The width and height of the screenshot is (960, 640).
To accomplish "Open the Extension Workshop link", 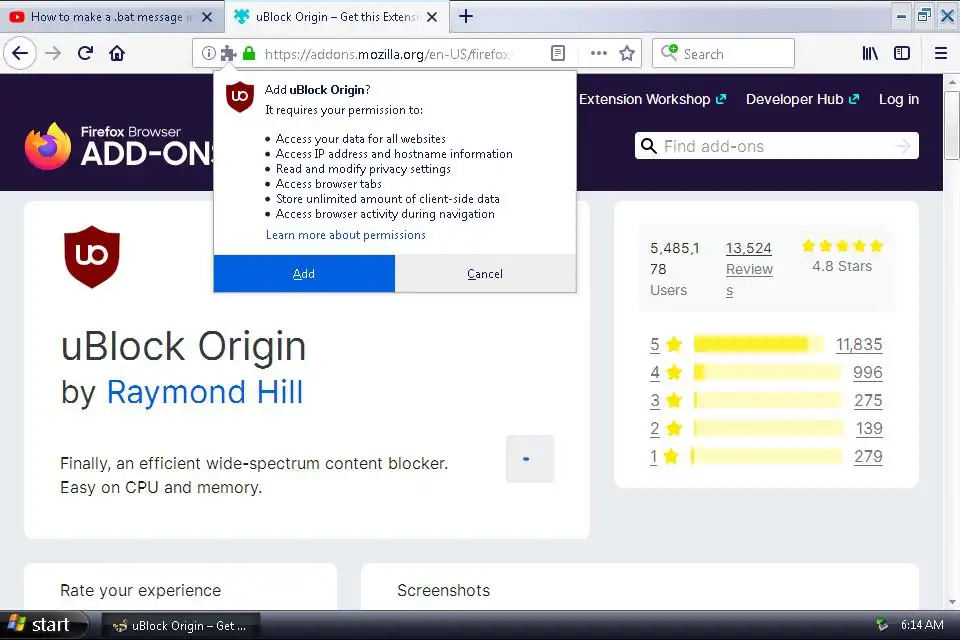I will pos(653,99).
